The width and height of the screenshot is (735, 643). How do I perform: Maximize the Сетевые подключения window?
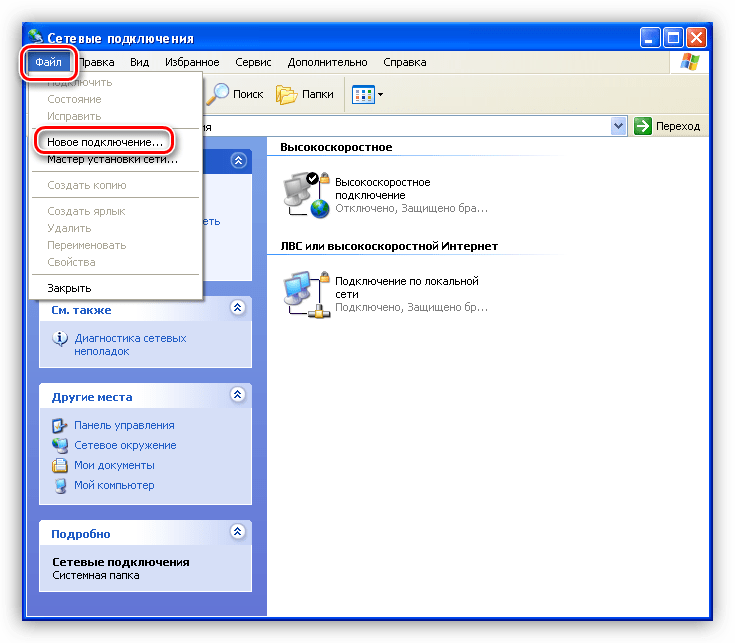click(674, 38)
